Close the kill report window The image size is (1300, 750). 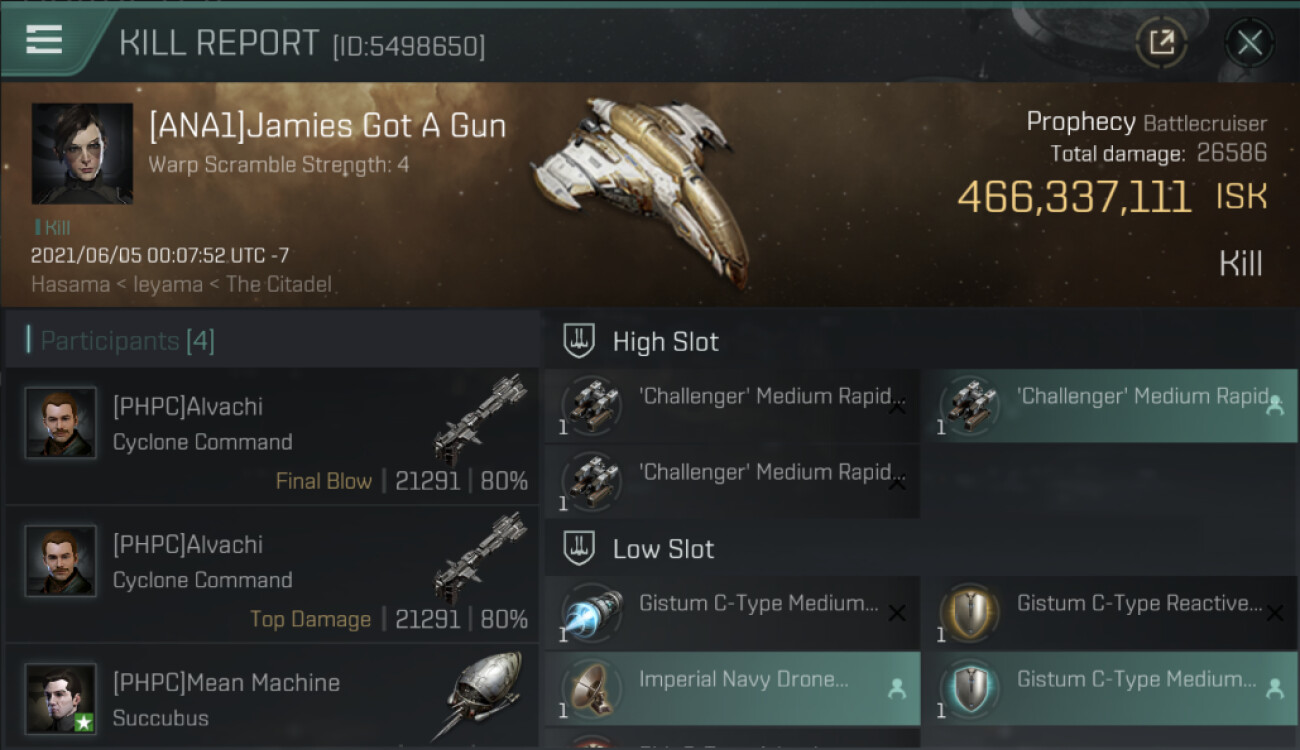point(1249,42)
